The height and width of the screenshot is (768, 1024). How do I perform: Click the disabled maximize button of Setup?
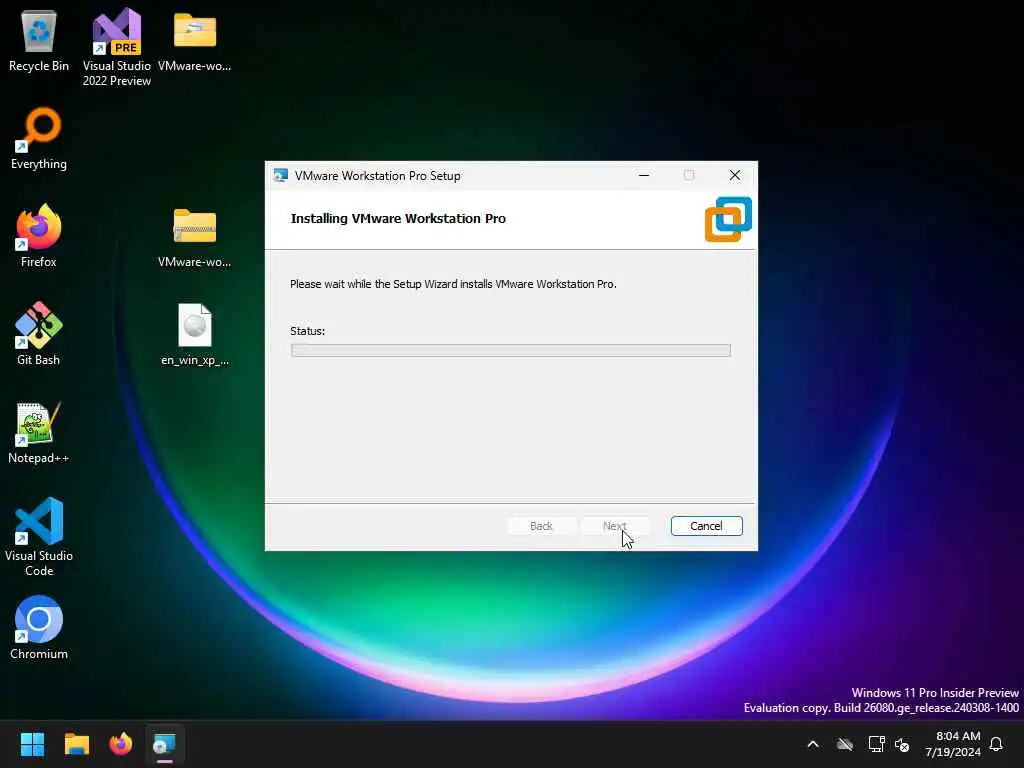pyautogui.click(x=689, y=176)
